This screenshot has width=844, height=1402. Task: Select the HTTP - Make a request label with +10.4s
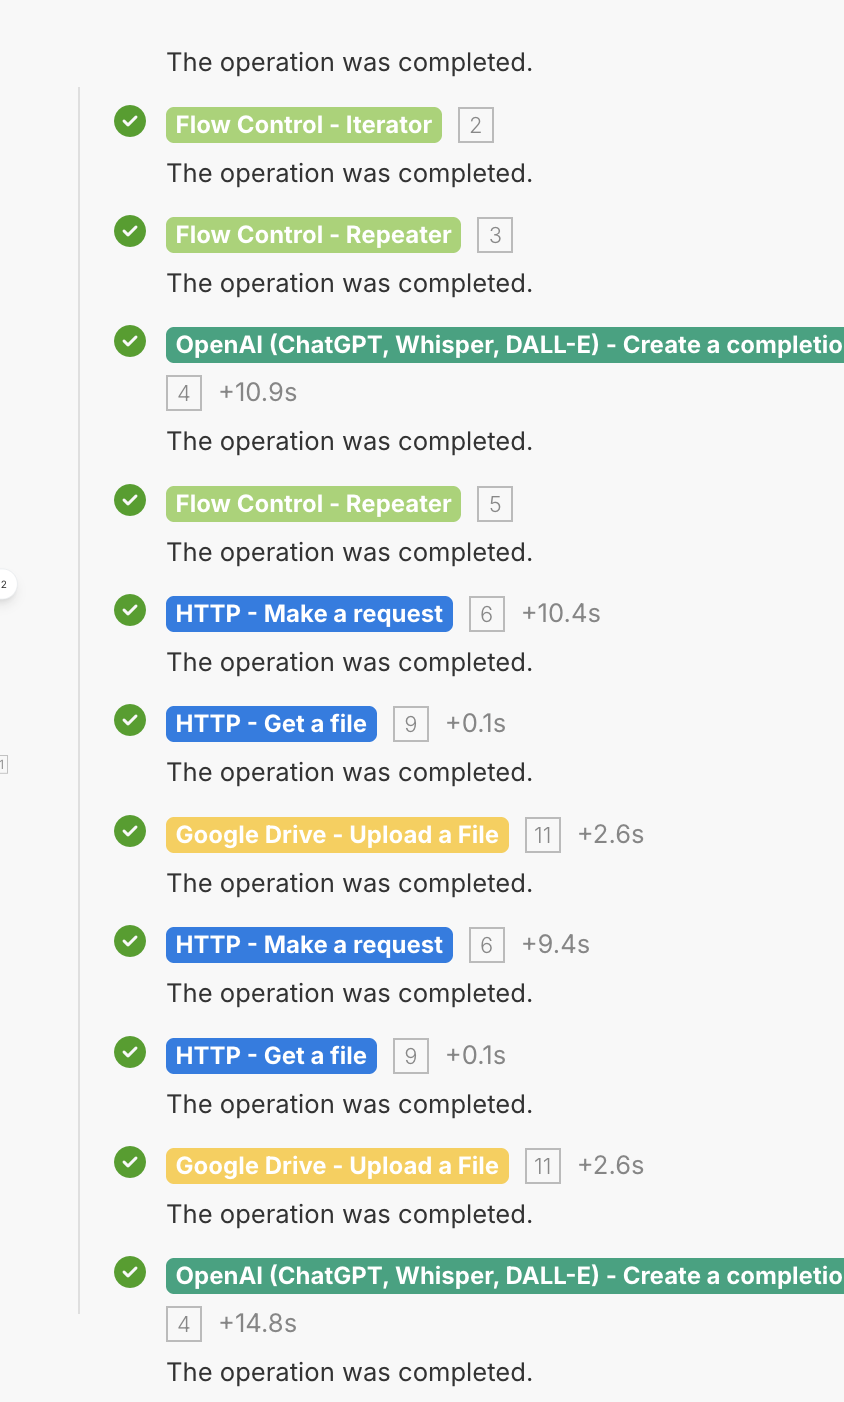tap(309, 614)
